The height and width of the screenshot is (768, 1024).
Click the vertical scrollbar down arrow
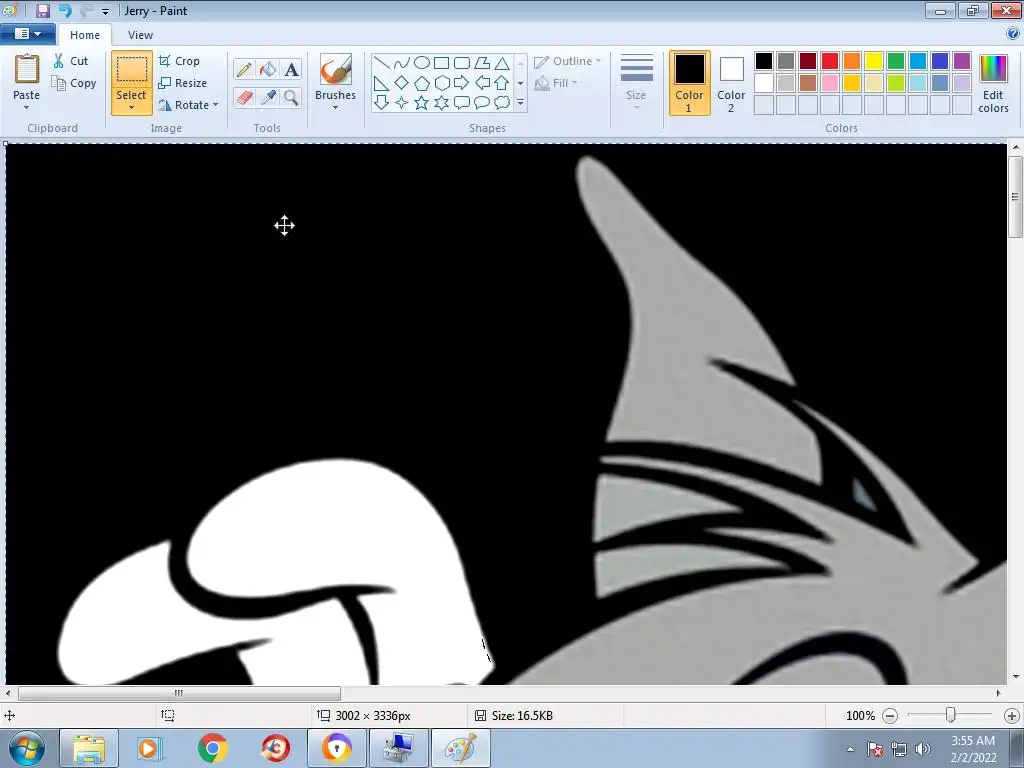click(x=1016, y=677)
